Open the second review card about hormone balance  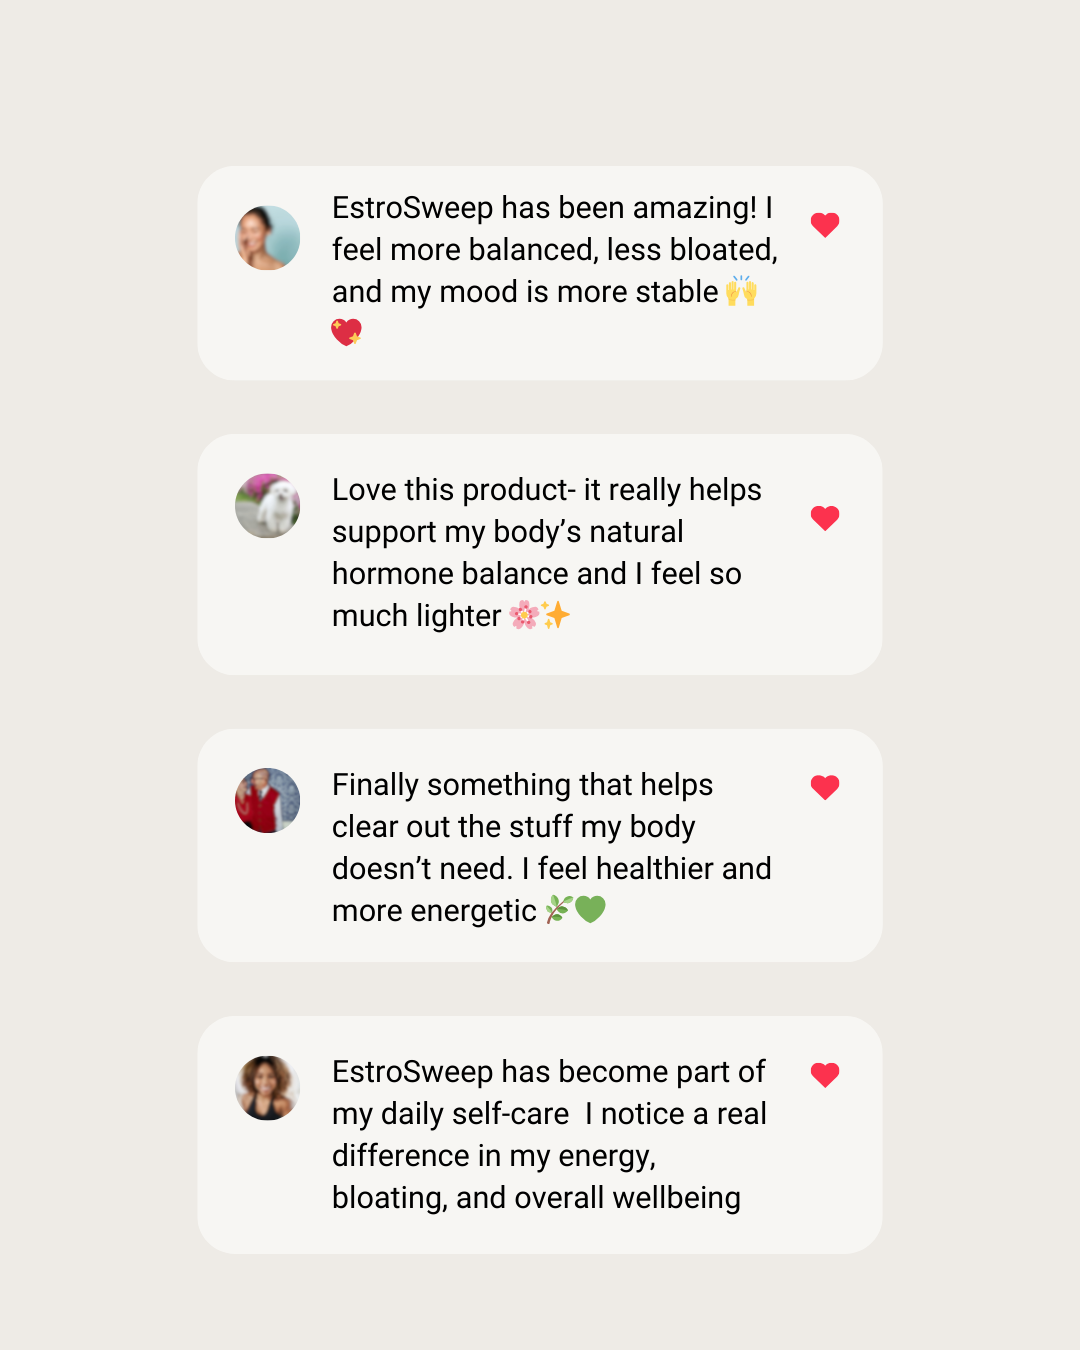pyautogui.click(x=540, y=555)
